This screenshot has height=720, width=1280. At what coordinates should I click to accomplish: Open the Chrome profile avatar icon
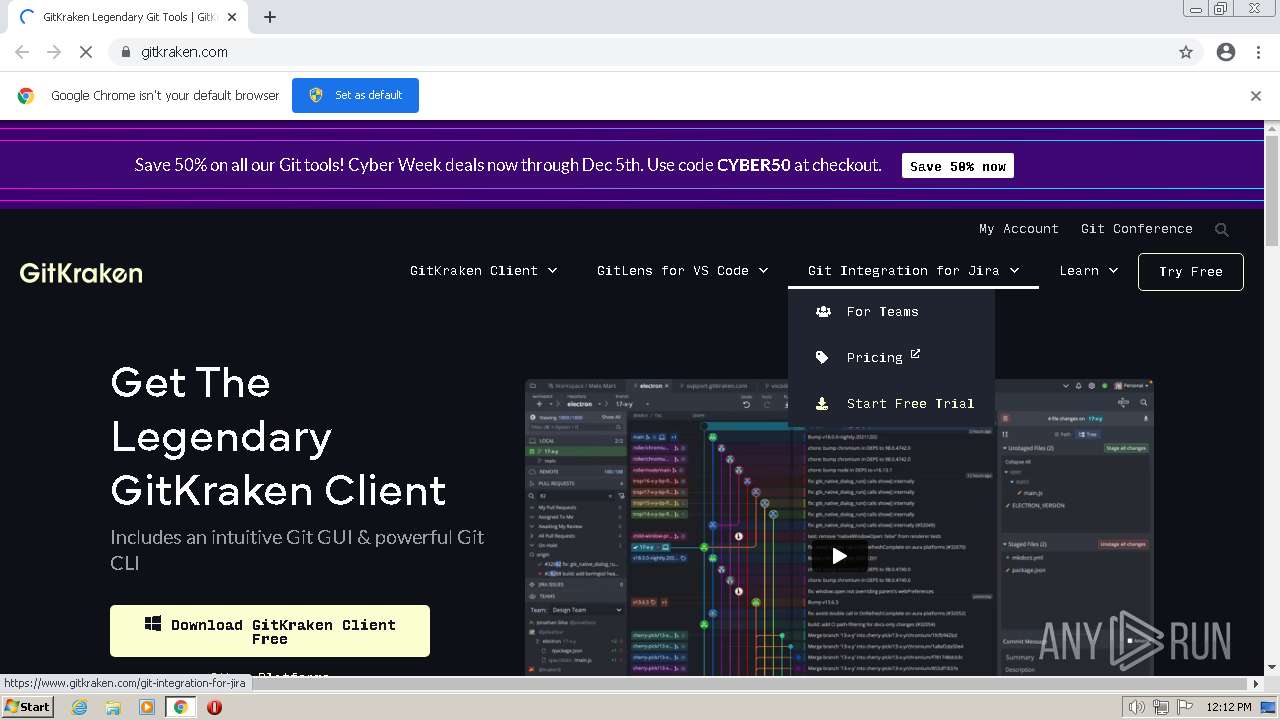pyautogui.click(x=1226, y=52)
